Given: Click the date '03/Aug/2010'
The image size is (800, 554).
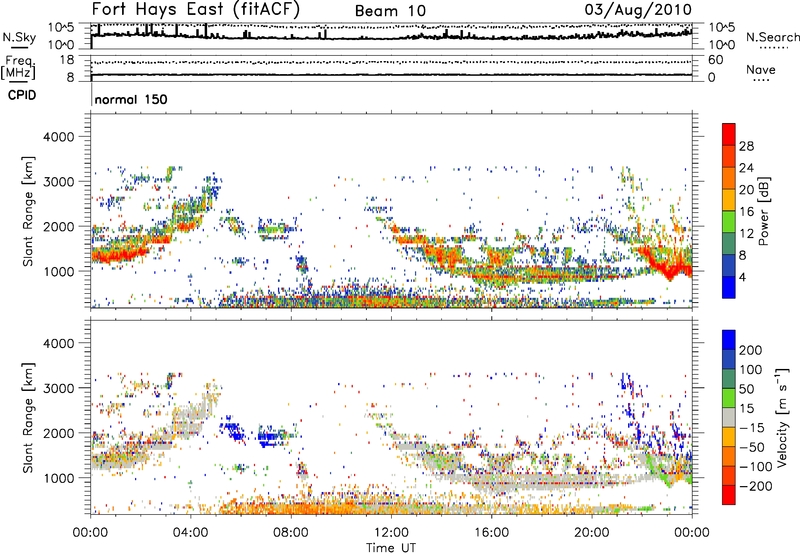Looking at the screenshot, I should click(638, 10).
